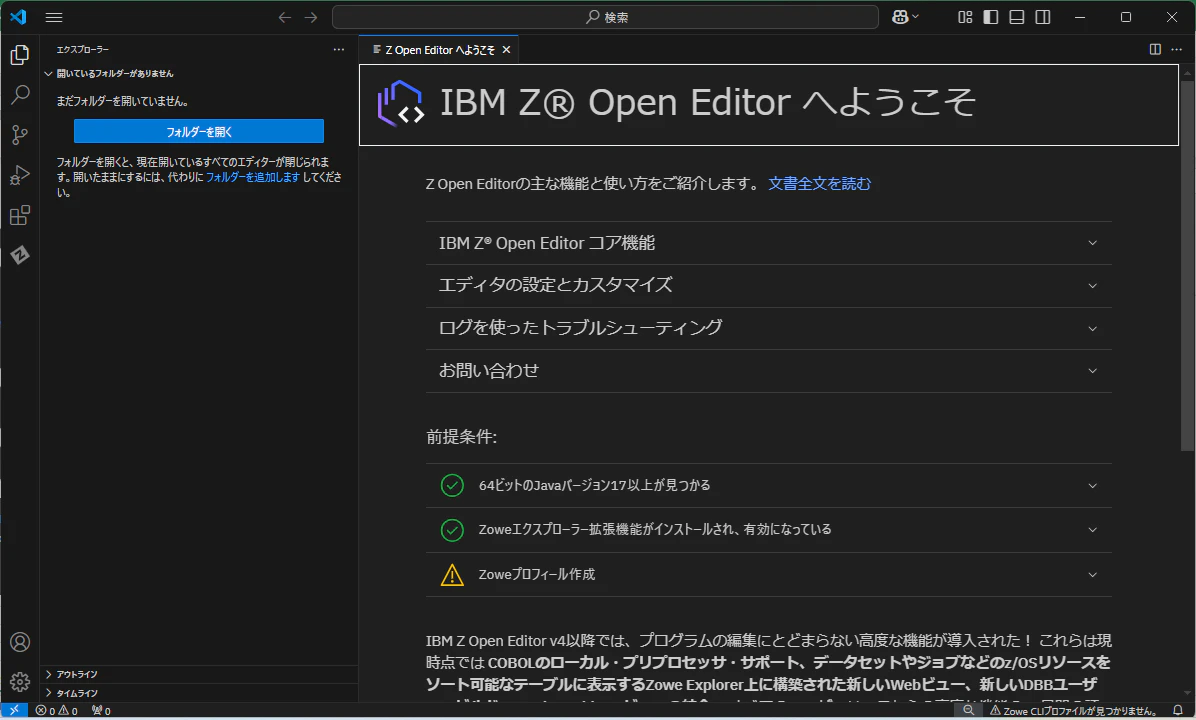Open the Search view icon
The height and width of the screenshot is (720, 1196).
20,95
